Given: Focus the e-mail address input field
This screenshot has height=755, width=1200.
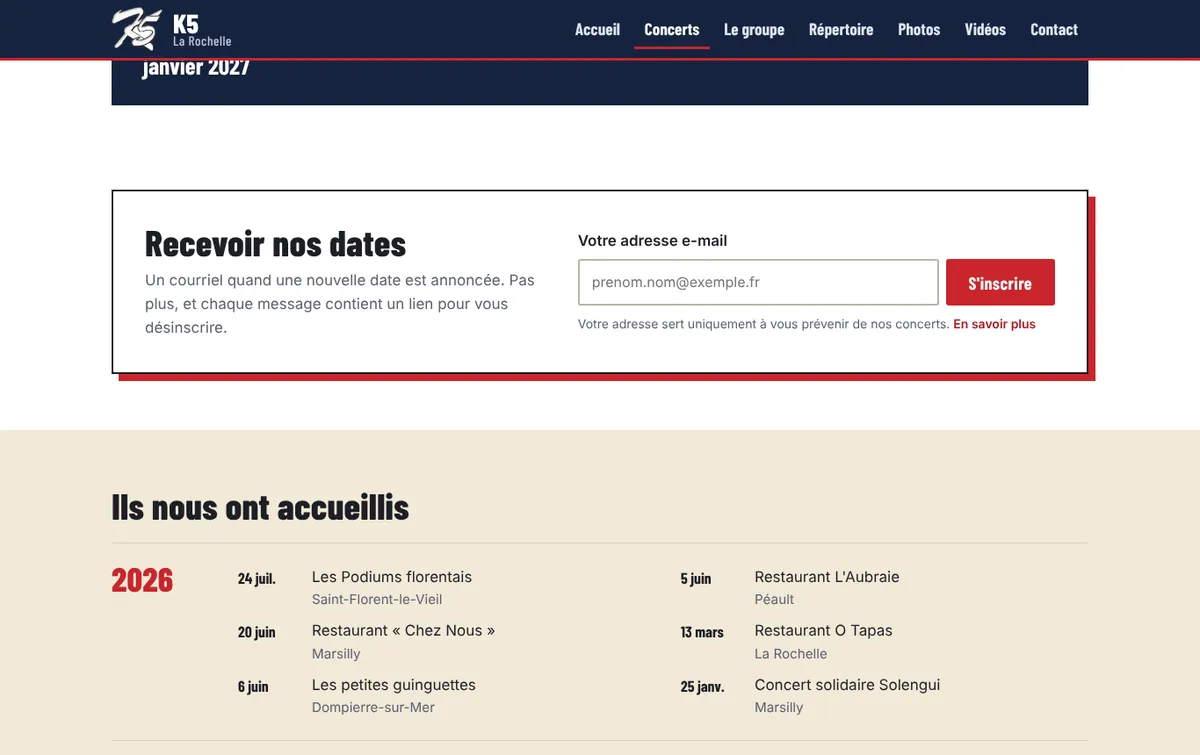Looking at the screenshot, I should point(758,282).
